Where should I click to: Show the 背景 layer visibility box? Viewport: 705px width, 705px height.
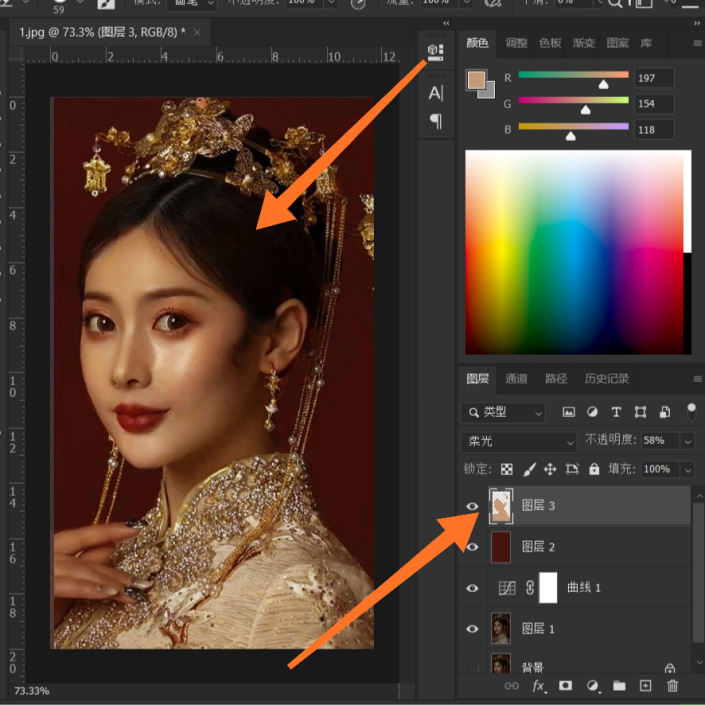472,668
